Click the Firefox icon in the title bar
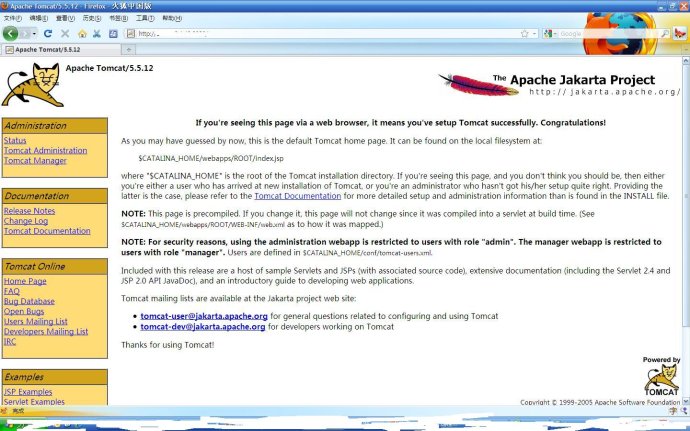The height and width of the screenshot is (431, 690). [x=5, y=6]
